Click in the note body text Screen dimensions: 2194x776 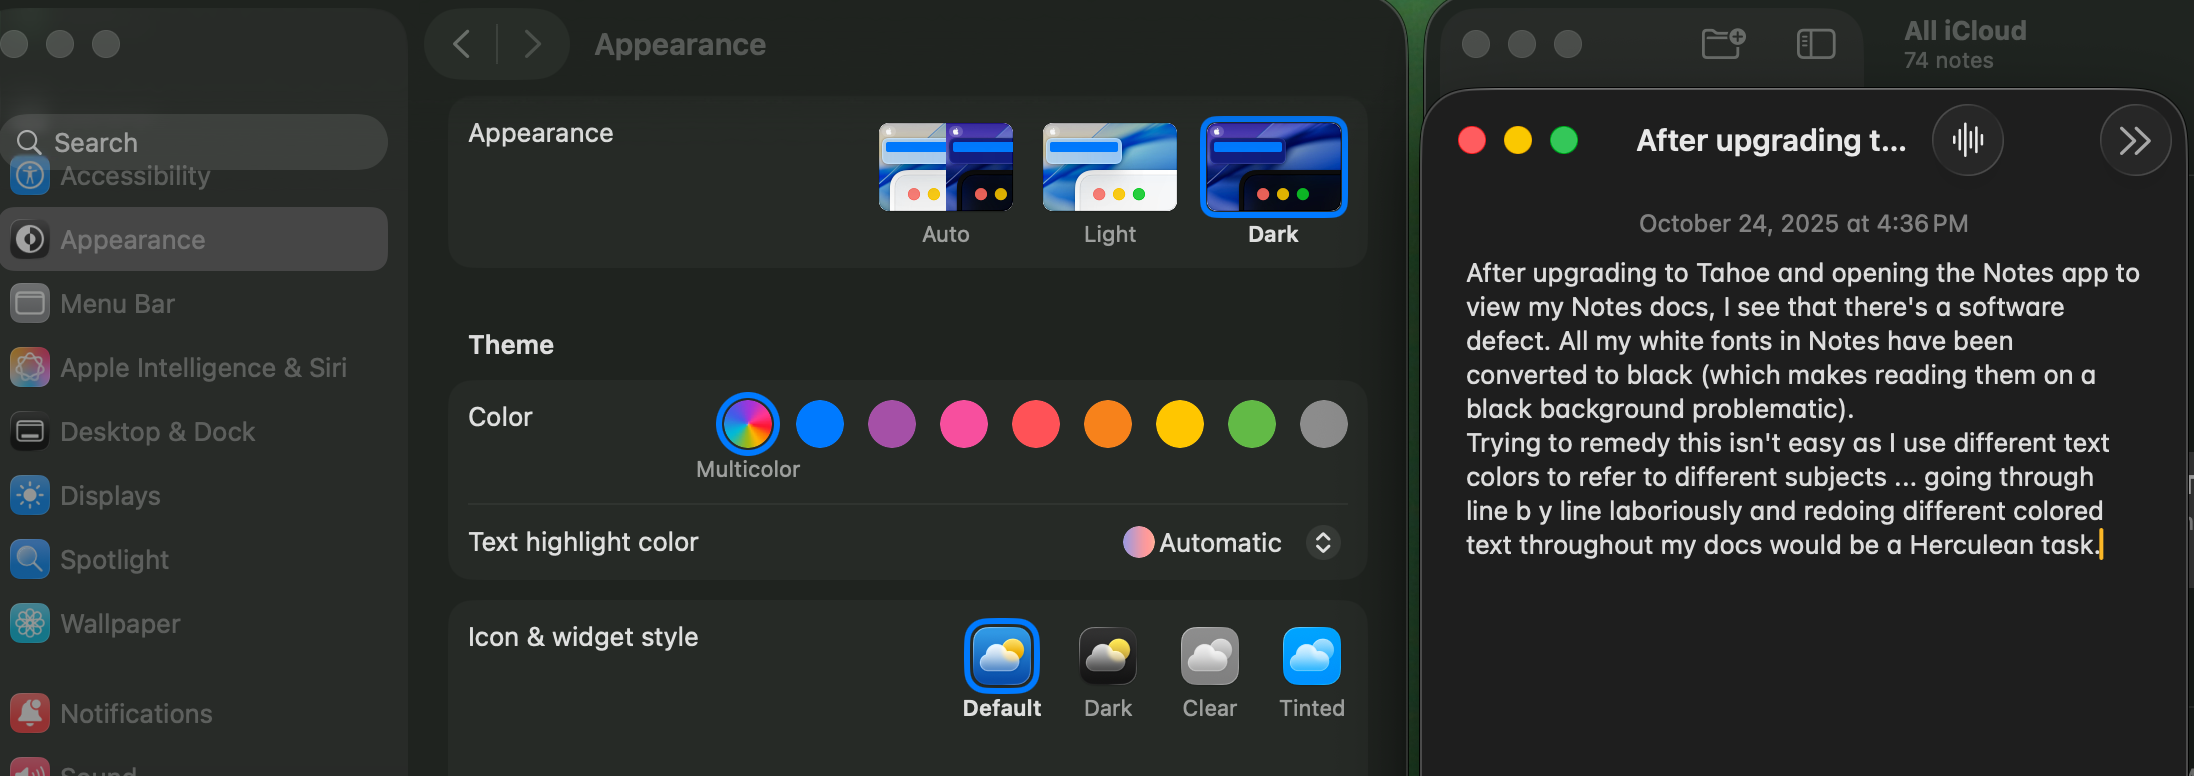tap(1802, 408)
